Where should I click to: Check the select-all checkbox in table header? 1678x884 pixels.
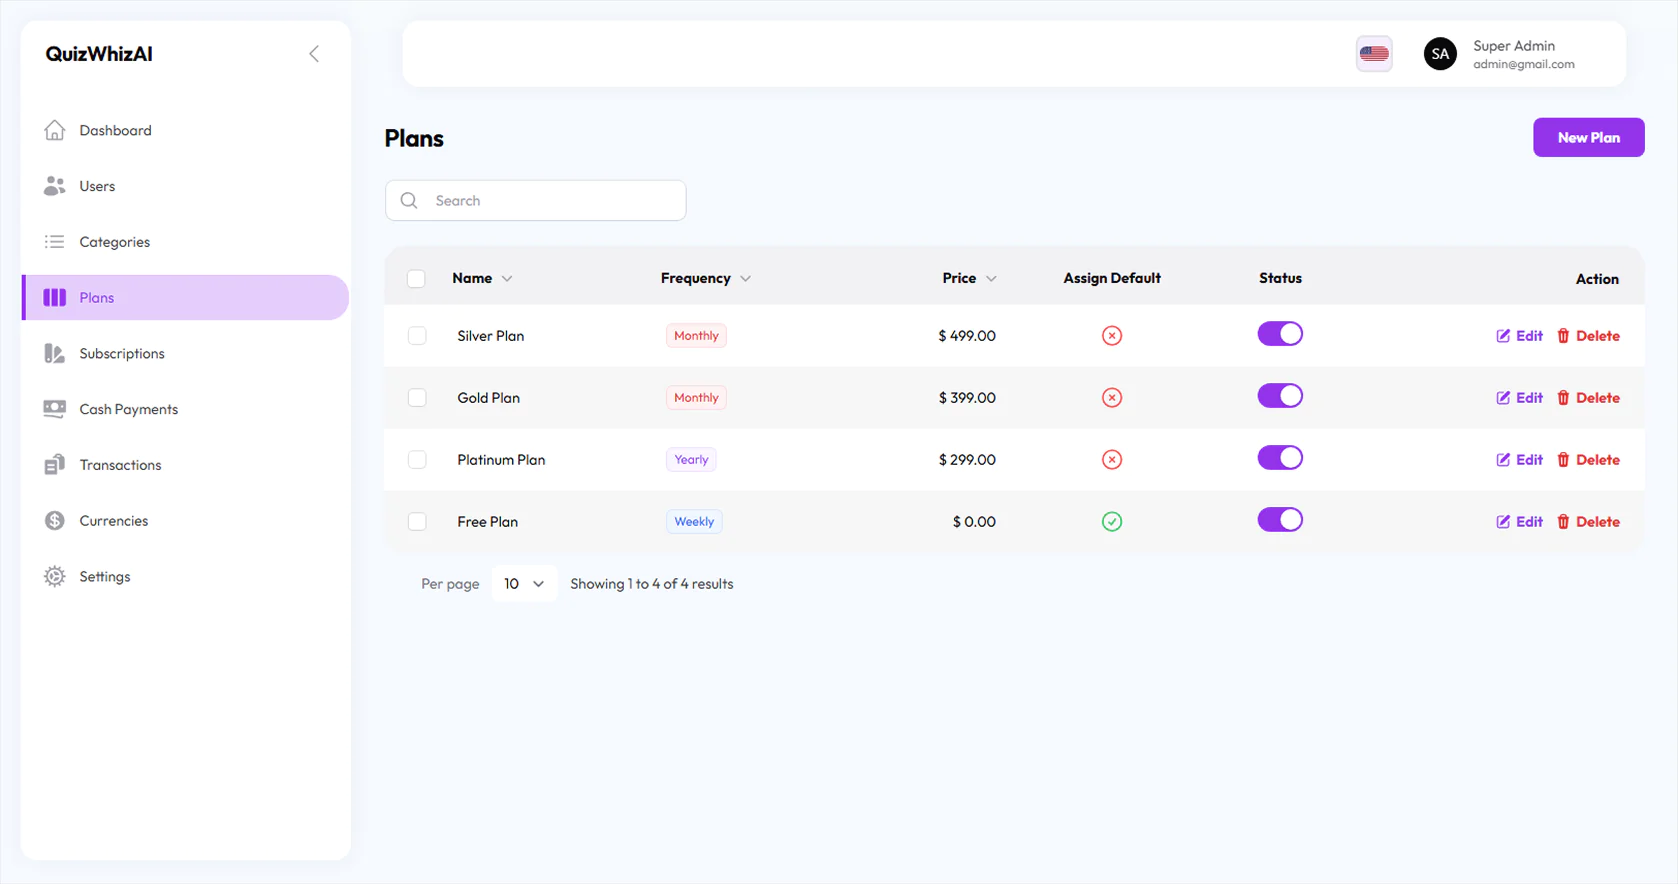click(416, 279)
